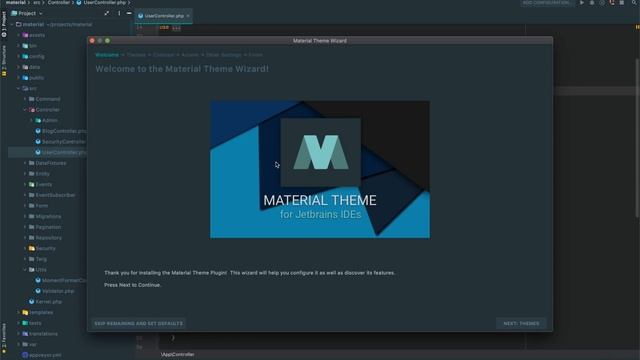Click the run-with-coverage icon beside Debug
Image resolution: width=640 pixels, height=360 pixels.
[x=602, y=3]
